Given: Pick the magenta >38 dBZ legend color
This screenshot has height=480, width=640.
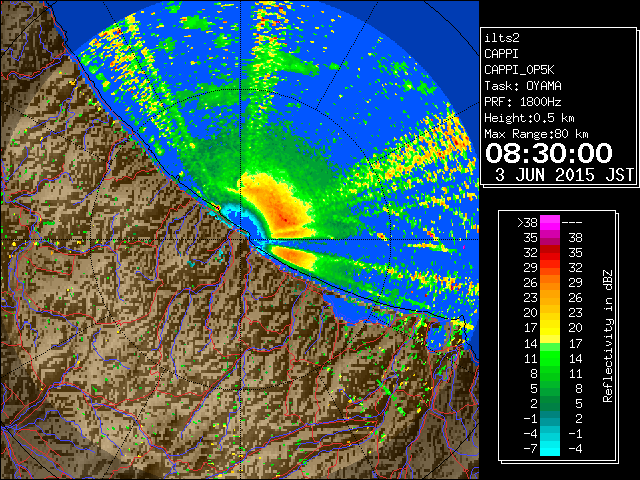Looking at the screenshot, I should (x=550, y=222).
